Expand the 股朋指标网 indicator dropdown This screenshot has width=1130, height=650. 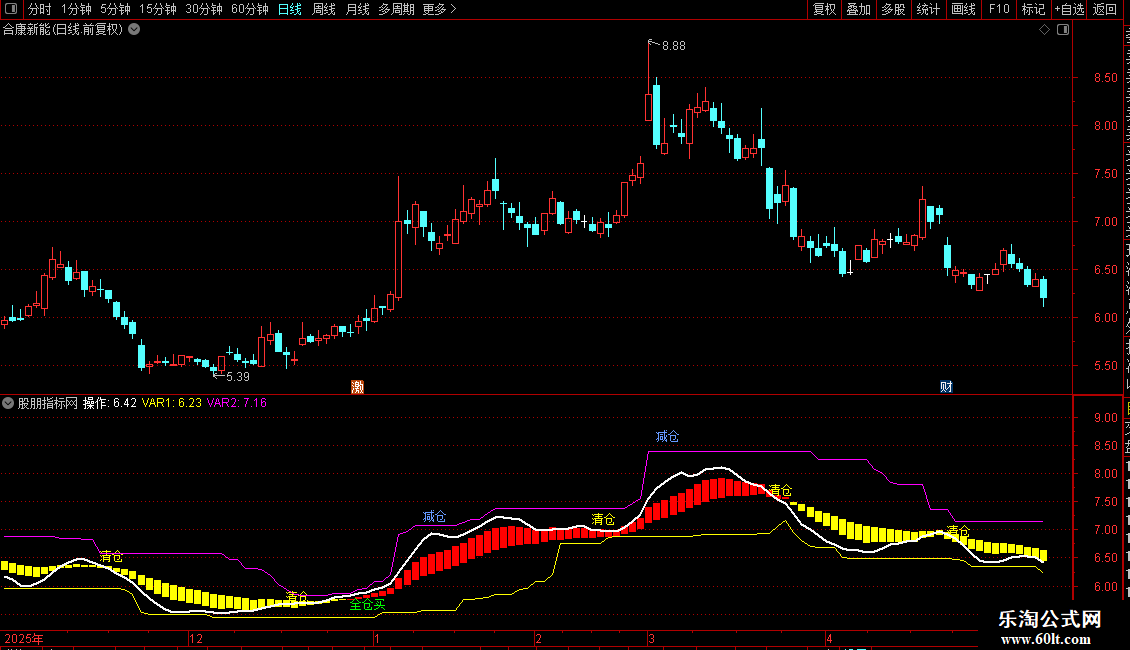pyautogui.click(x=8, y=403)
